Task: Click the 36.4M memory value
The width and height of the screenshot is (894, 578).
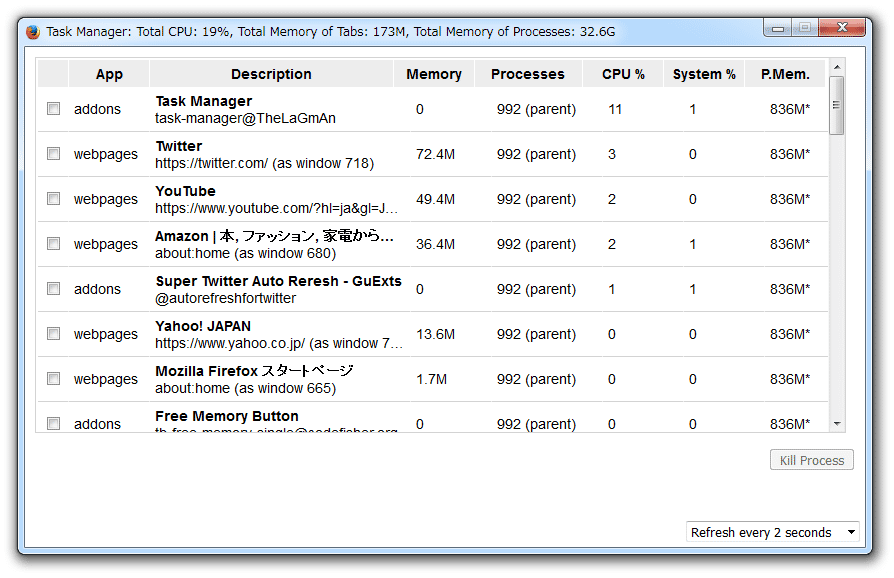Action: (x=436, y=244)
